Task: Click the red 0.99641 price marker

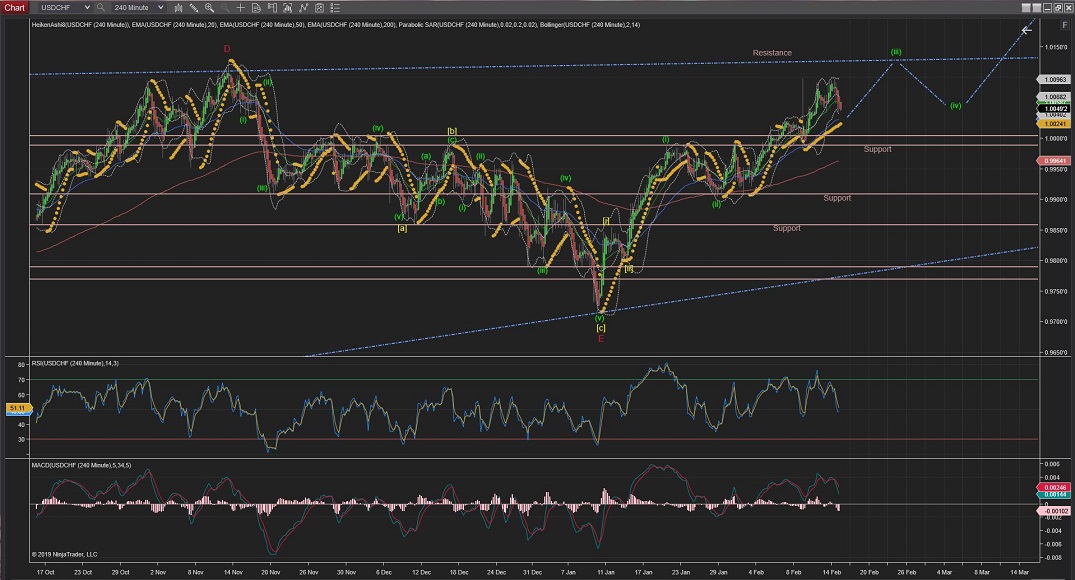Action: pos(1055,161)
